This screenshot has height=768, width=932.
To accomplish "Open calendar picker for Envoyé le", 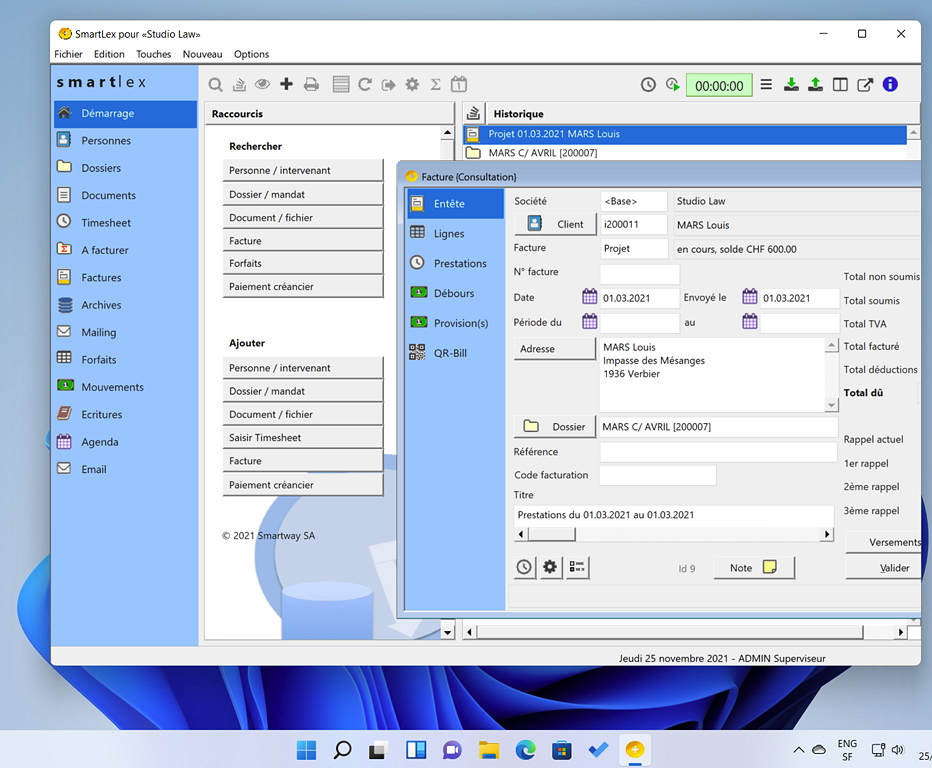I will pyautogui.click(x=750, y=298).
